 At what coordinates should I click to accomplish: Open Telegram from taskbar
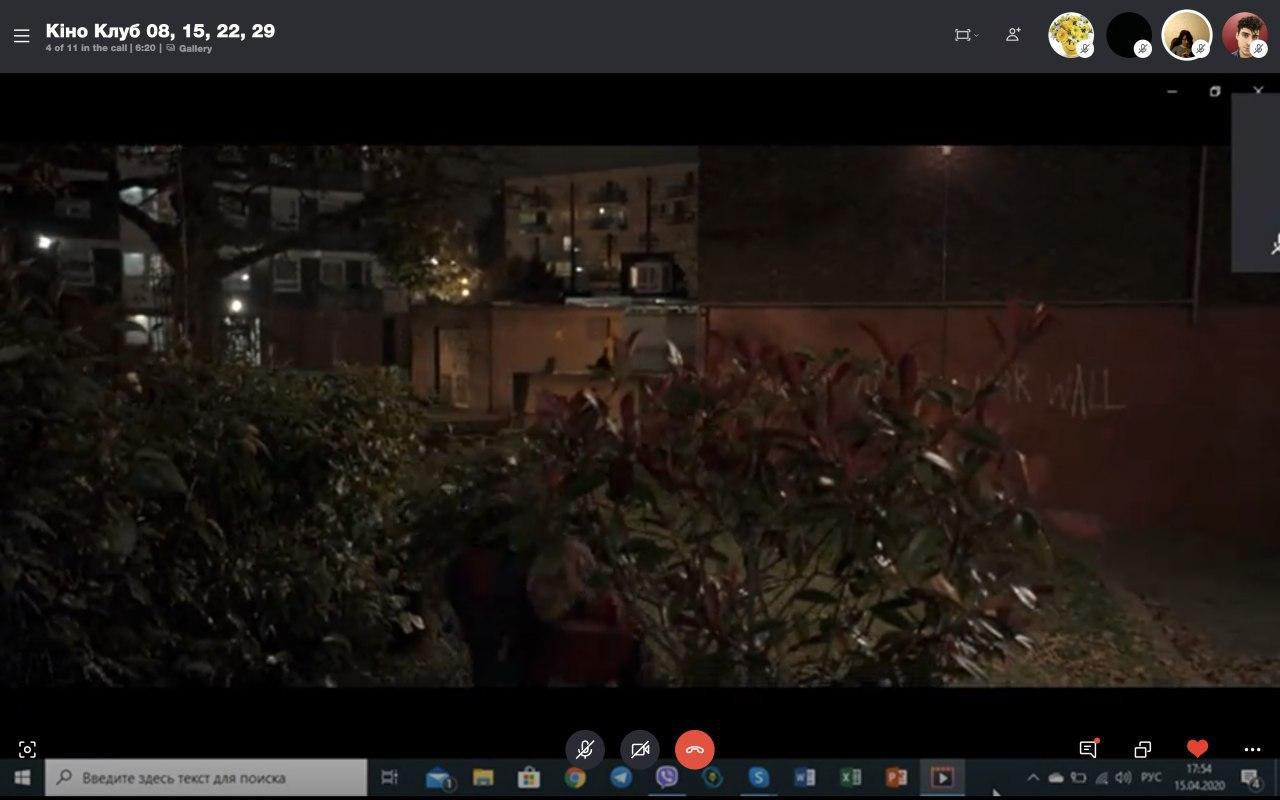pos(621,777)
